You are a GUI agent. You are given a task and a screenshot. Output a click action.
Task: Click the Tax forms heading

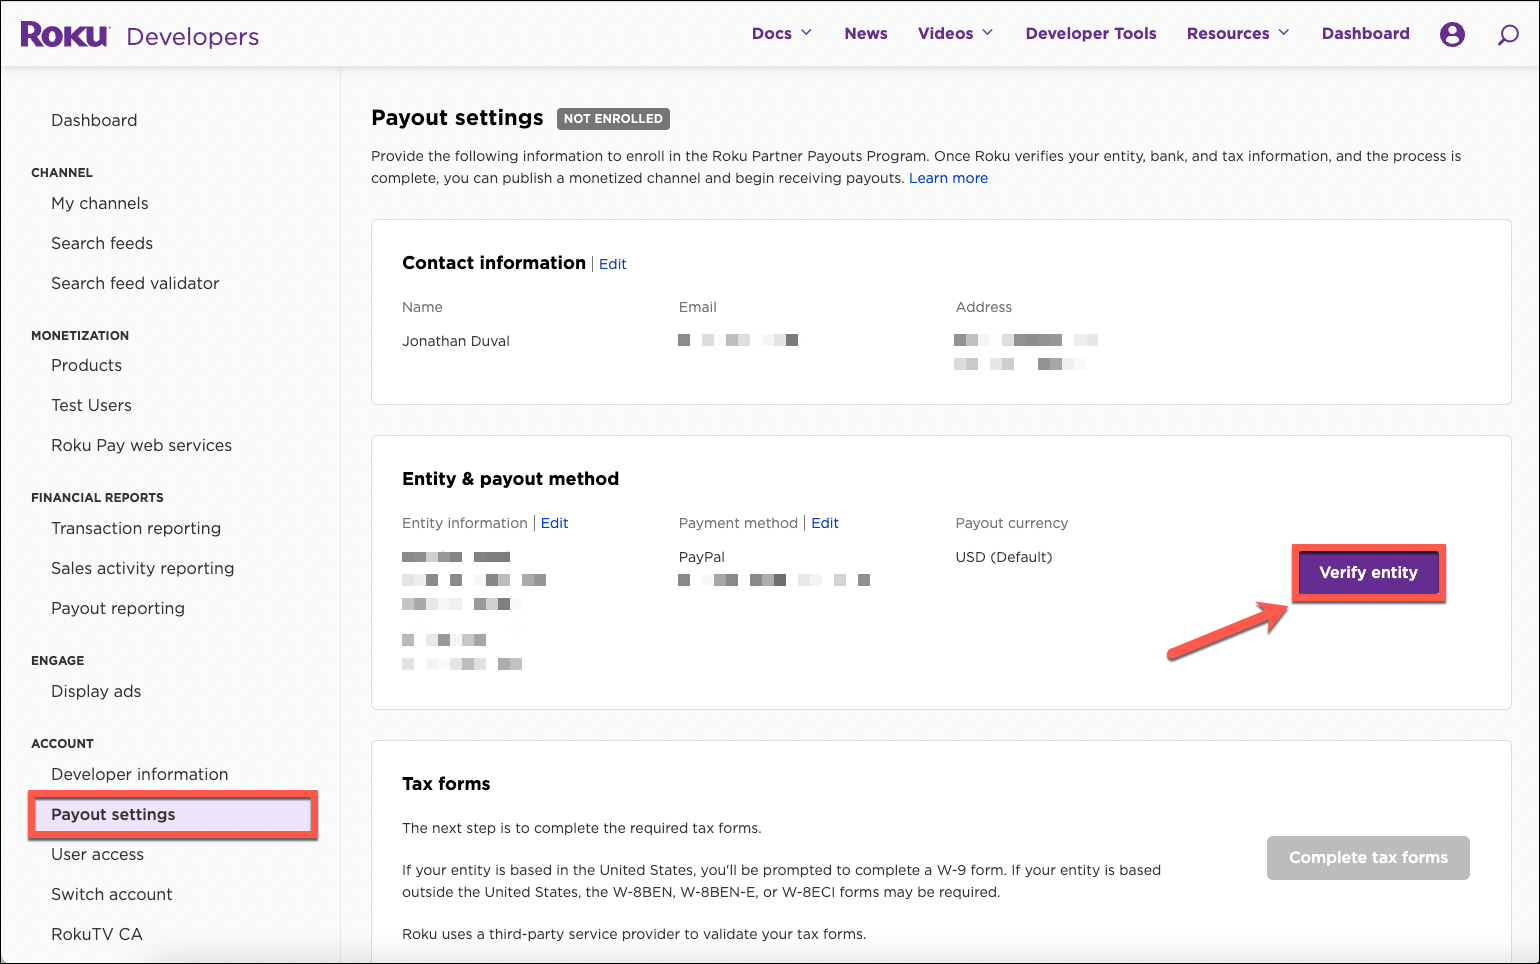(446, 784)
